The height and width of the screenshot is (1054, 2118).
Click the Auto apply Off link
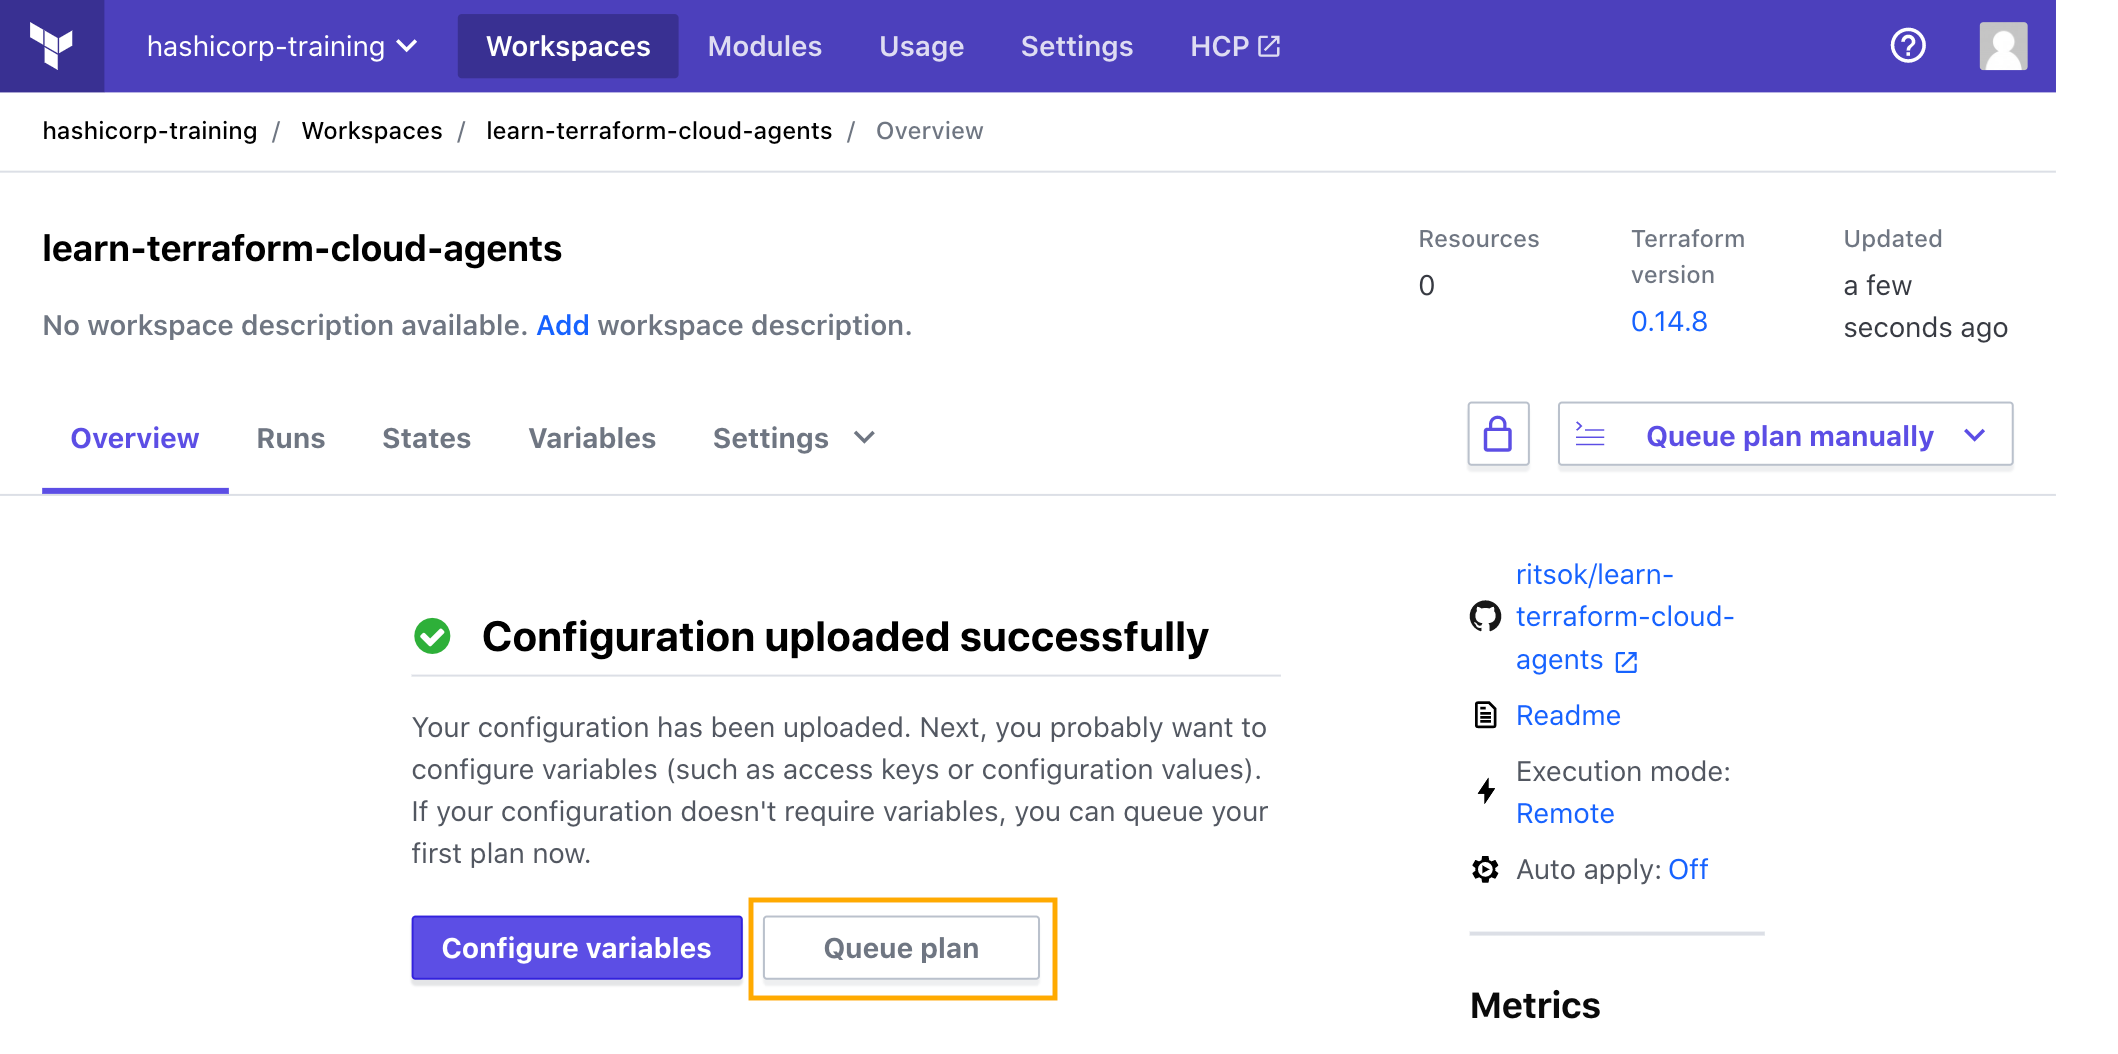tap(1688, 869)
